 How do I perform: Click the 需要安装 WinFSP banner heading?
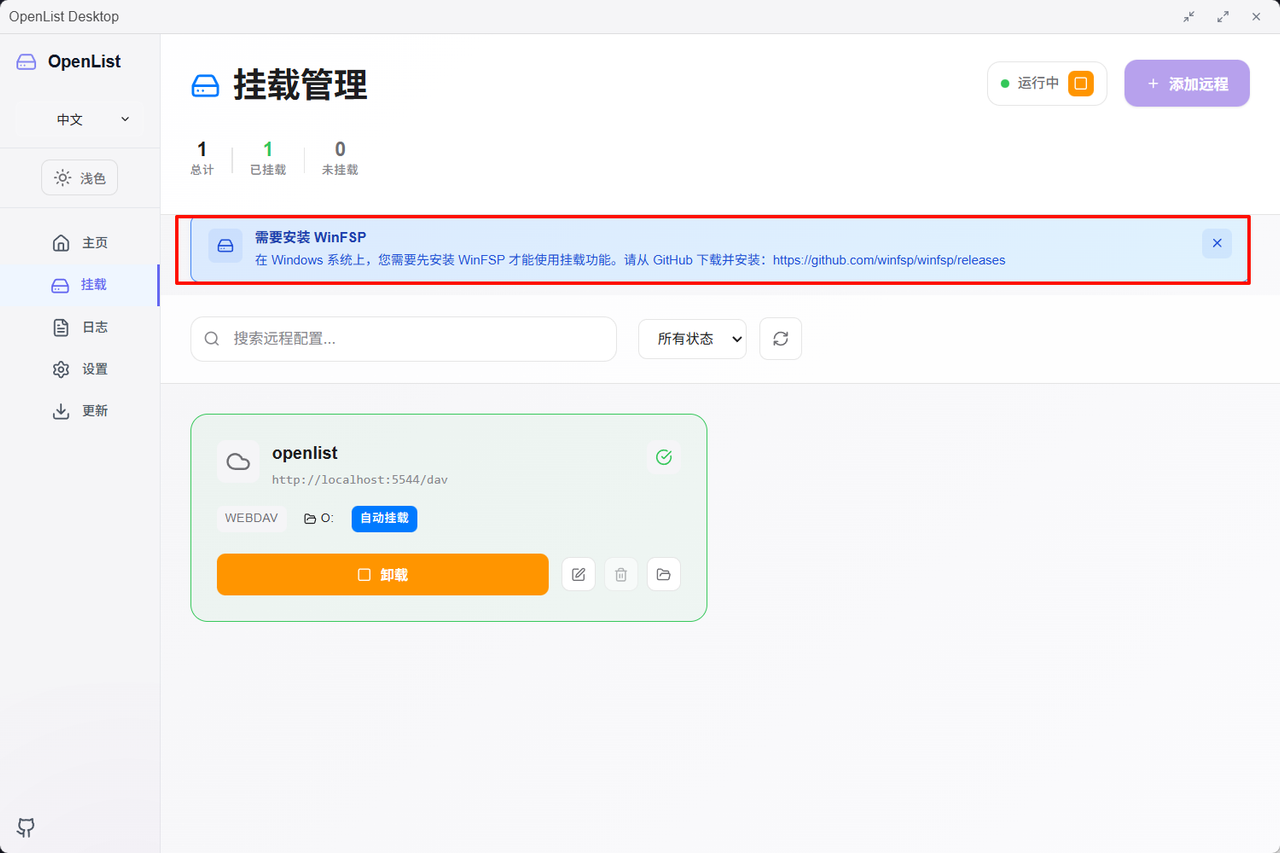[310, 237]
